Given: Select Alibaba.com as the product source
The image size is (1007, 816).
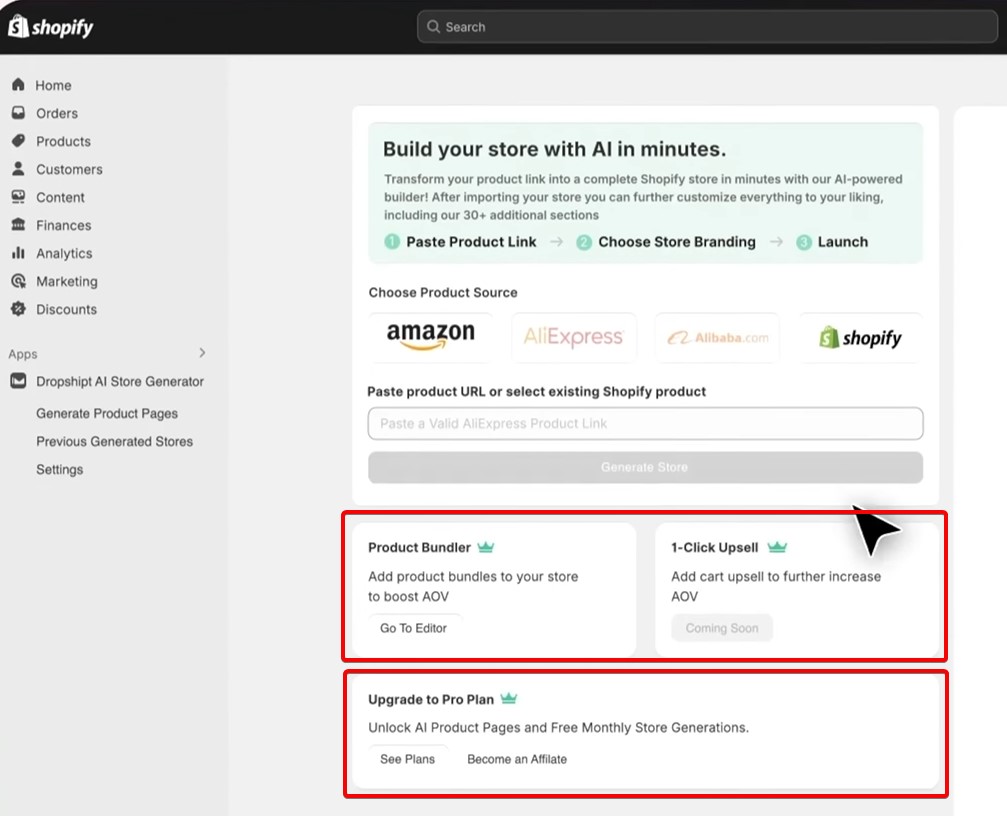Looking at the screenshot, I should pos(716,337).
